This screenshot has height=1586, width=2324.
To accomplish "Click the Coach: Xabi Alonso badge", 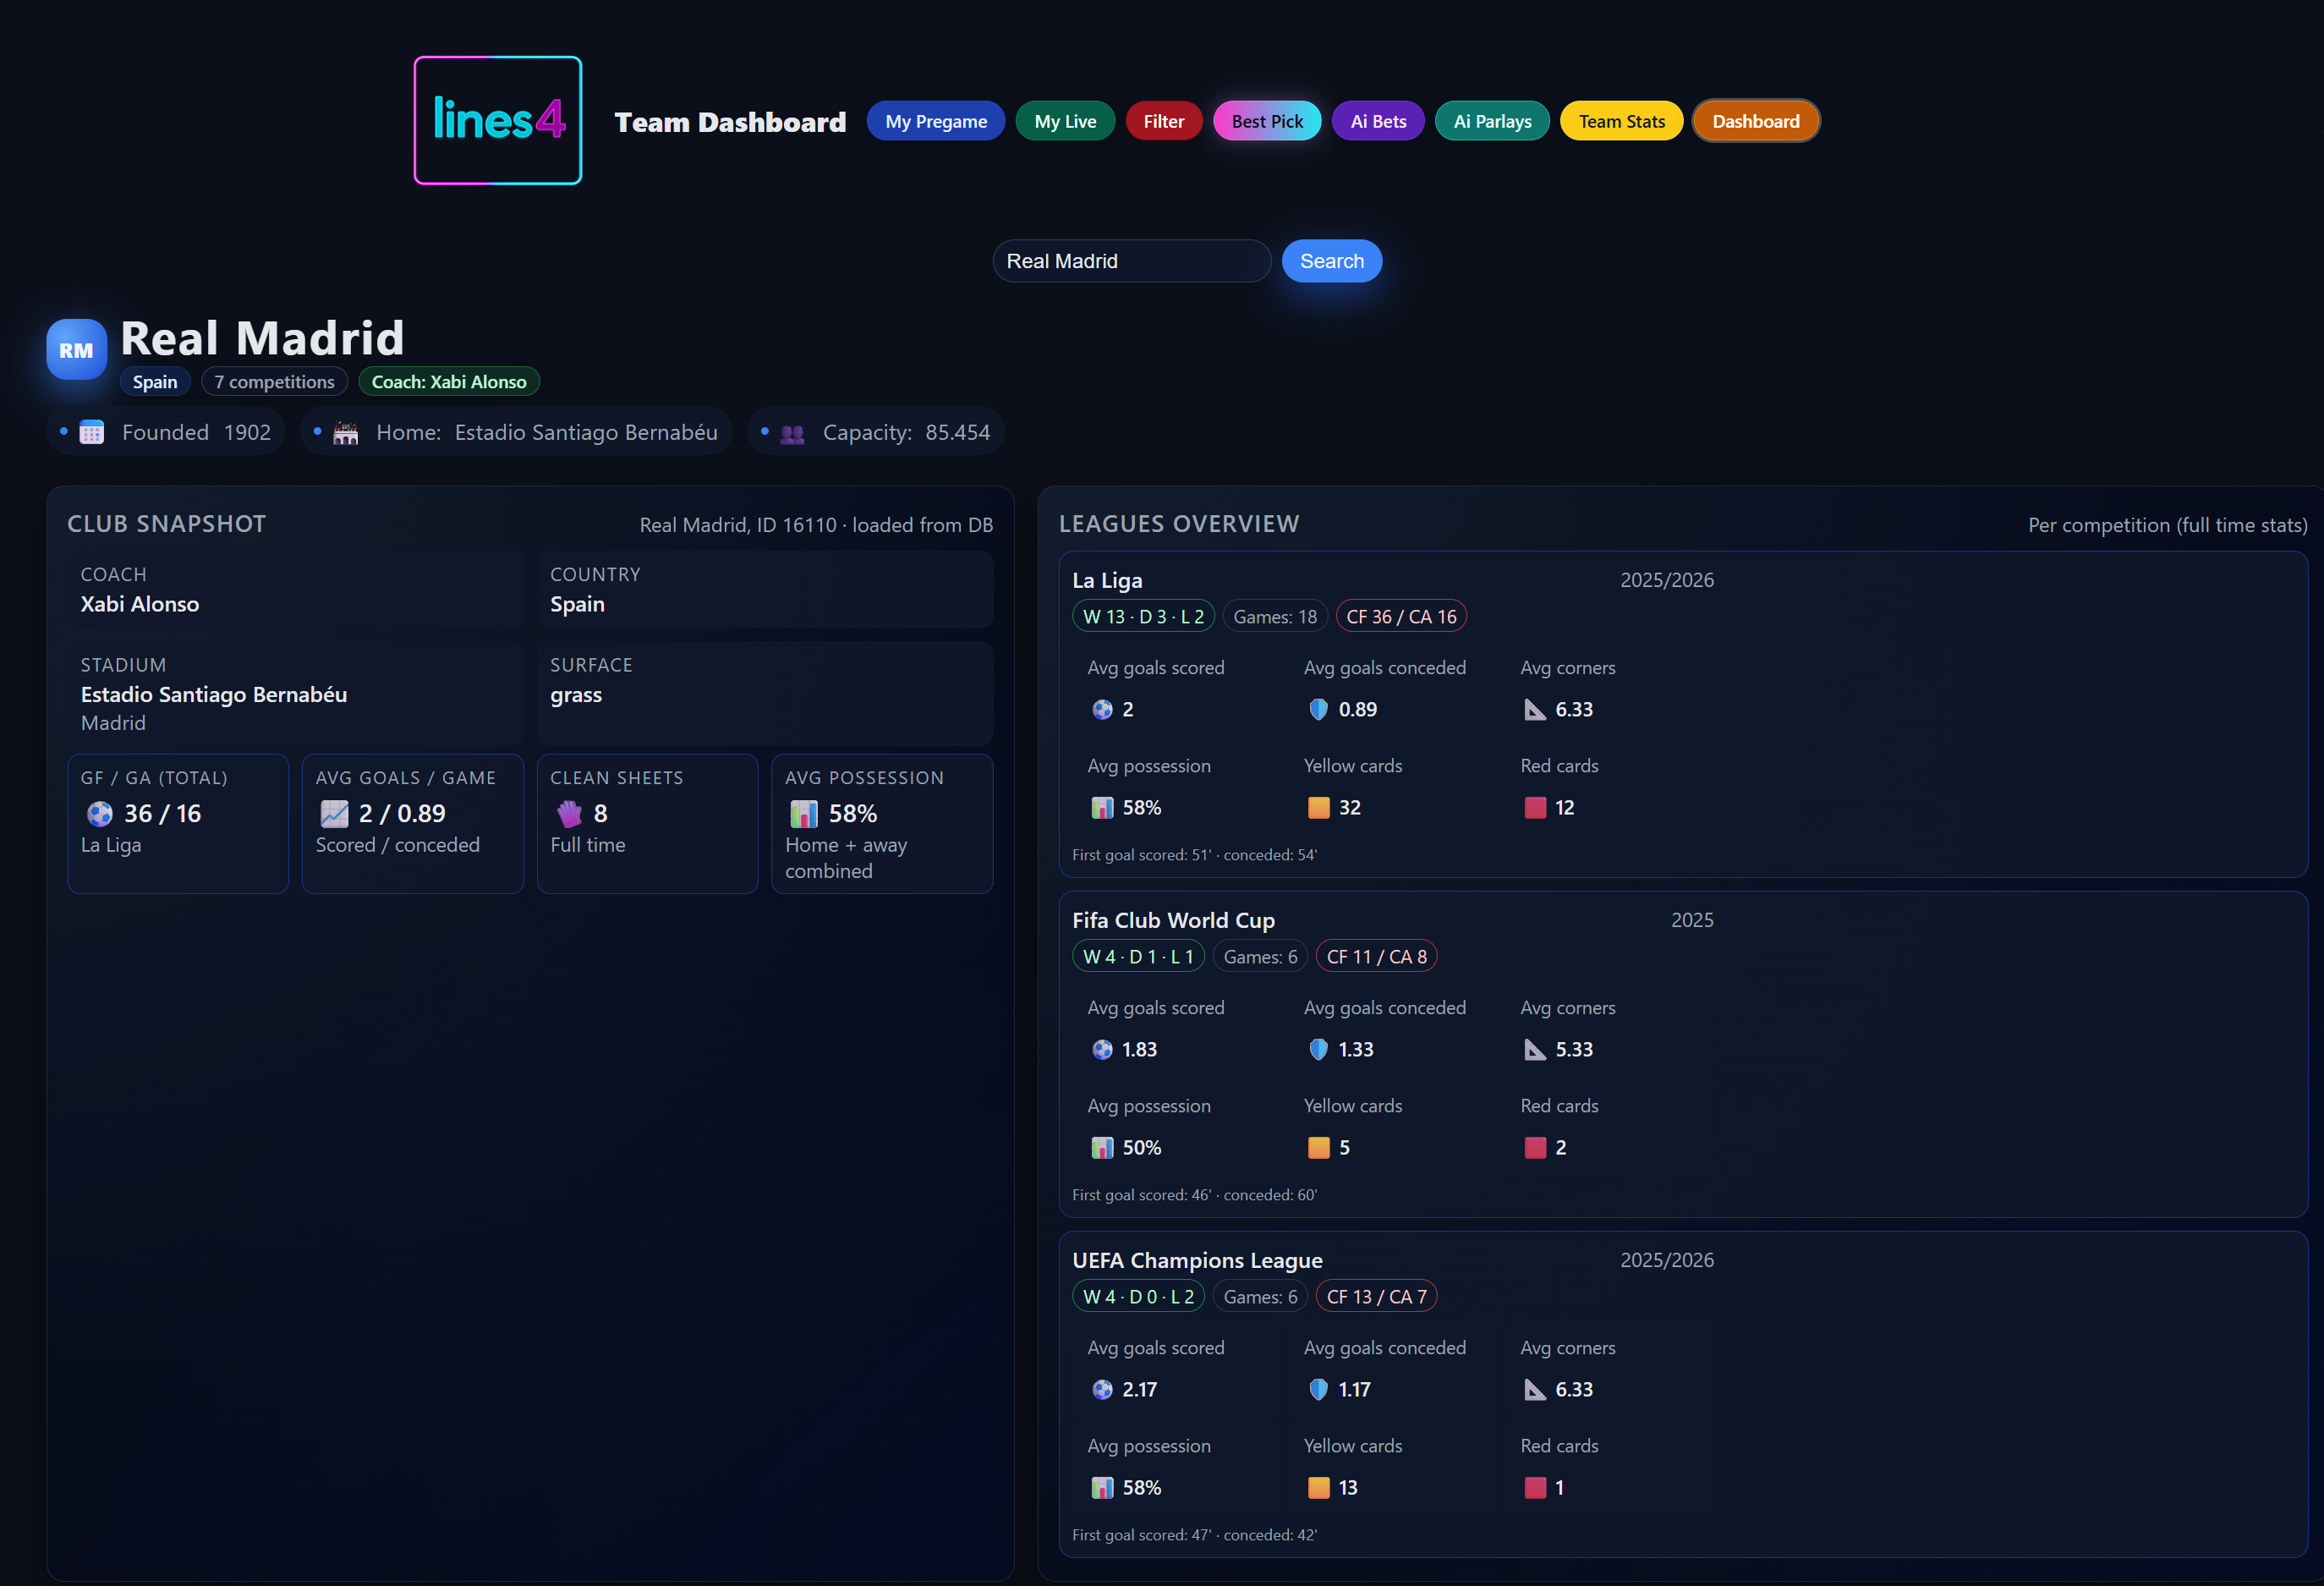I will coord(449,382).
